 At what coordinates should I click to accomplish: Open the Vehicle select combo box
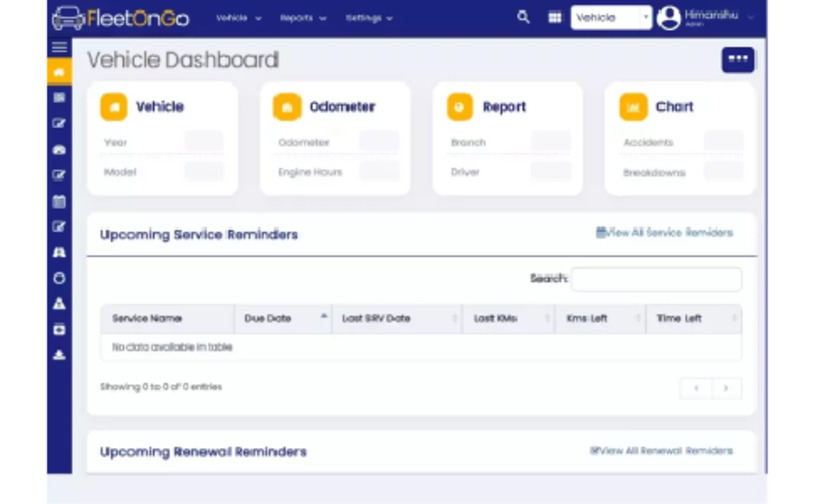[x=611, y=17]
